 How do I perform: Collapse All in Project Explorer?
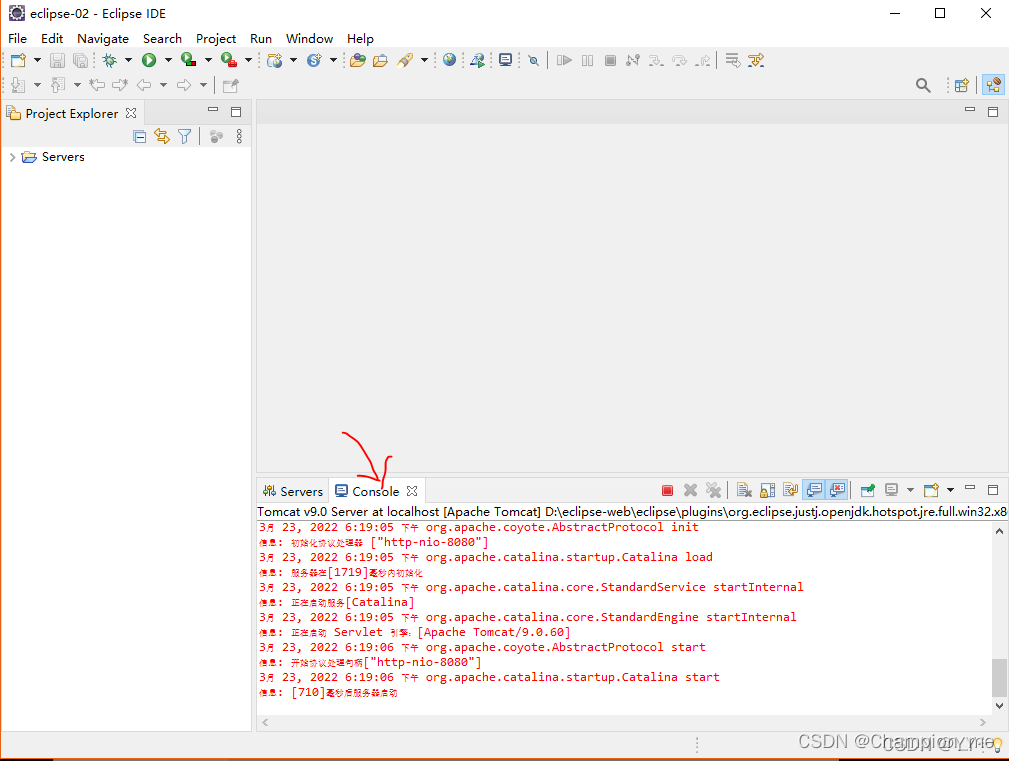140,136
